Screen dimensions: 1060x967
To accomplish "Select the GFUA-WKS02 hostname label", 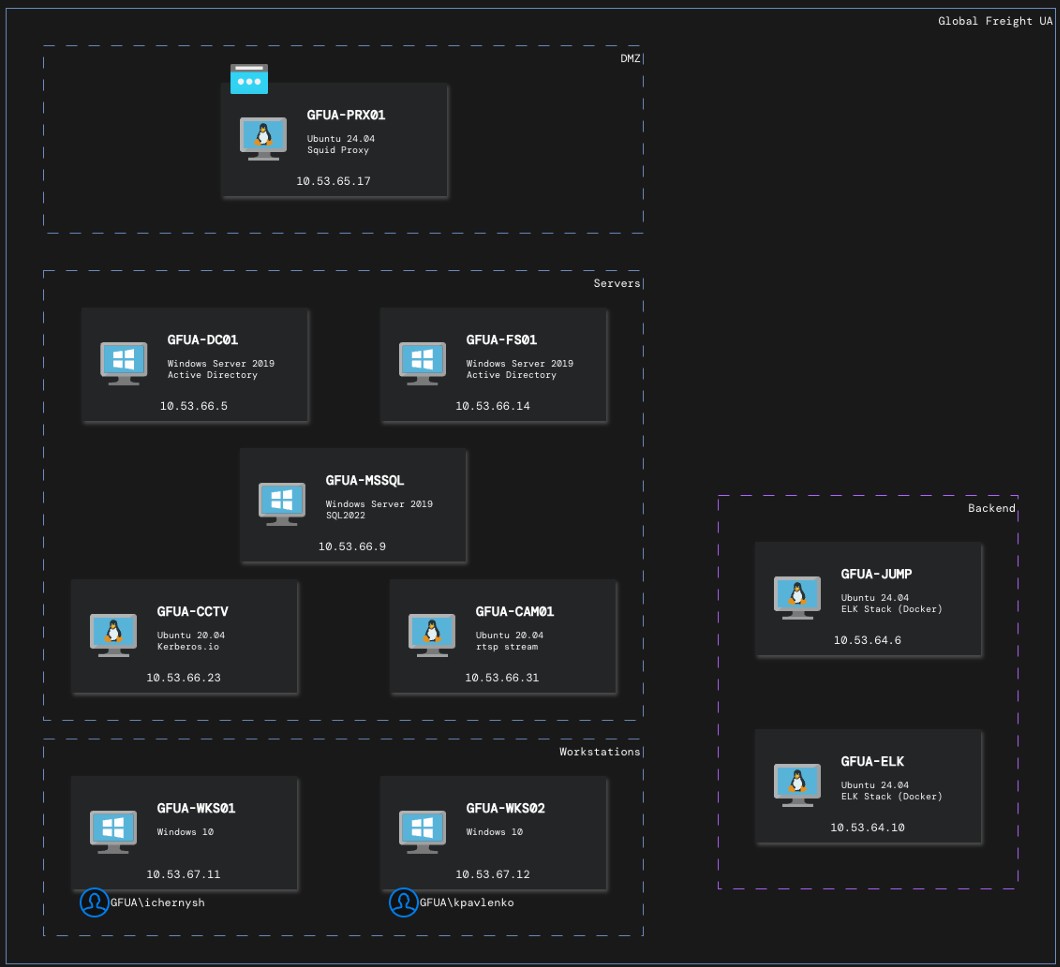I will click(506, 808).
